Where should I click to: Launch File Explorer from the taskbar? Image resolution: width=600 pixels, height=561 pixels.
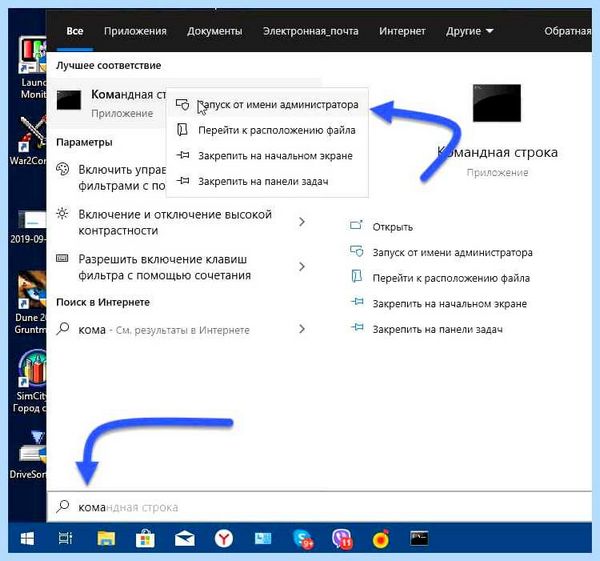coord(106,538)
